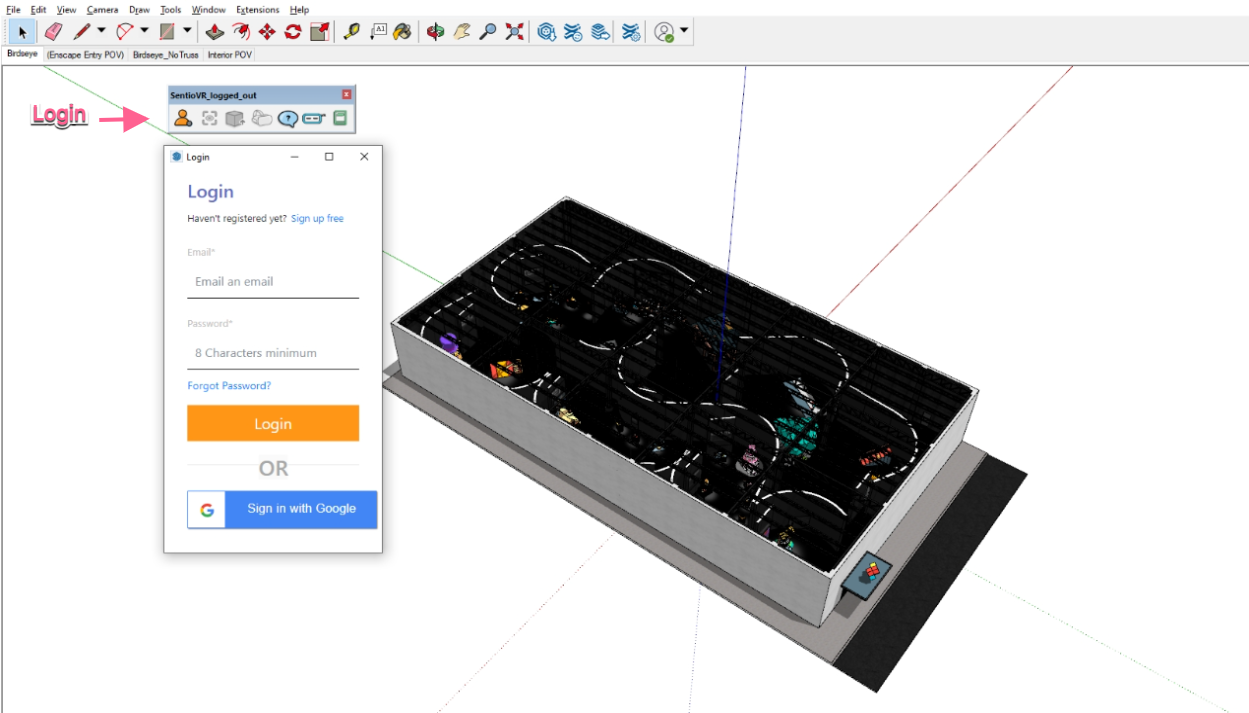Open the Extensions menu
The height and width of the screenshot is (713, 1249).
[x=258, y=9]
